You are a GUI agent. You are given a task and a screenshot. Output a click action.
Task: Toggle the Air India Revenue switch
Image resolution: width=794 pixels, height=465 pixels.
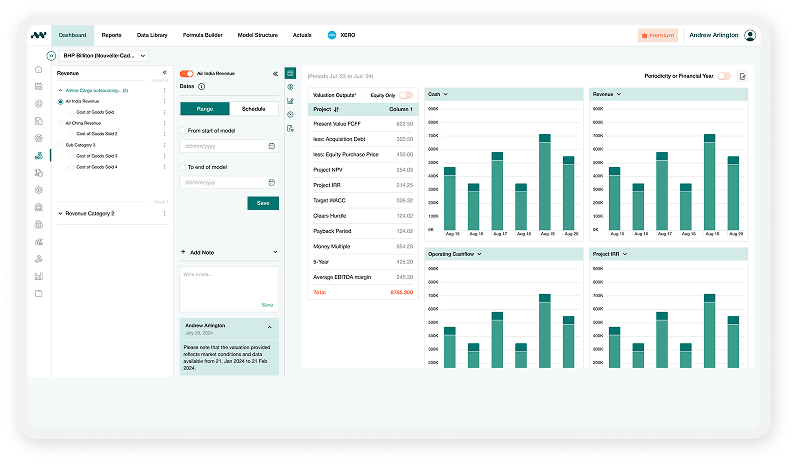click(x=186, y=73)
